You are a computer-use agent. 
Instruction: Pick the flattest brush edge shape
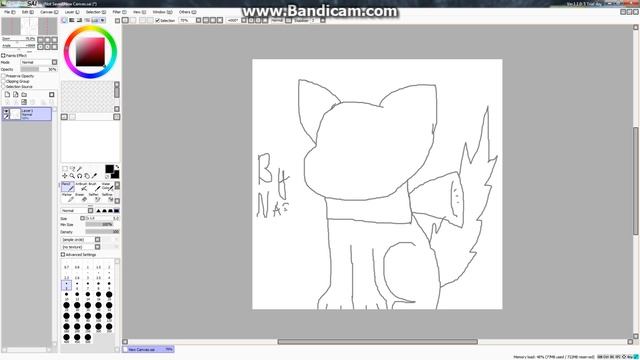click(117, 211)
